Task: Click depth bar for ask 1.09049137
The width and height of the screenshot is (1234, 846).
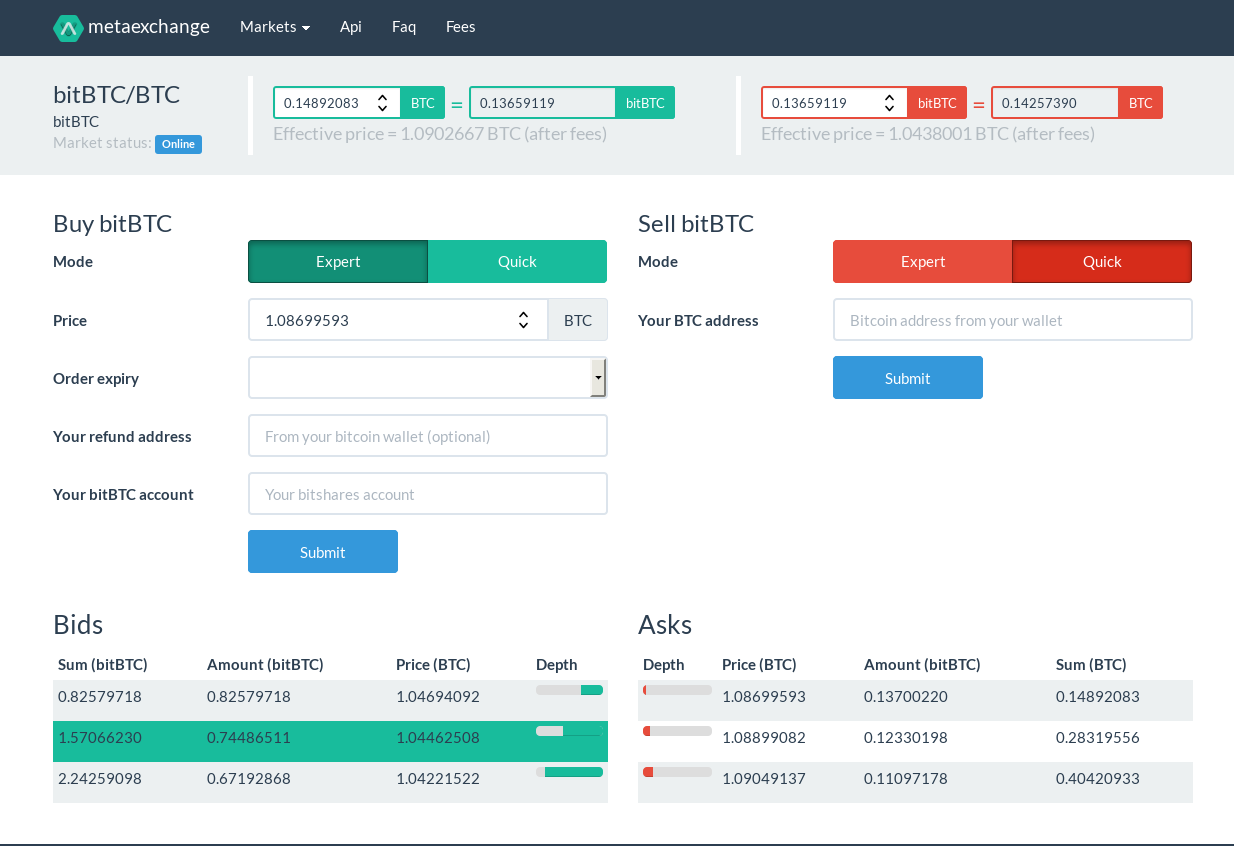Action: (x=677, y=772)
